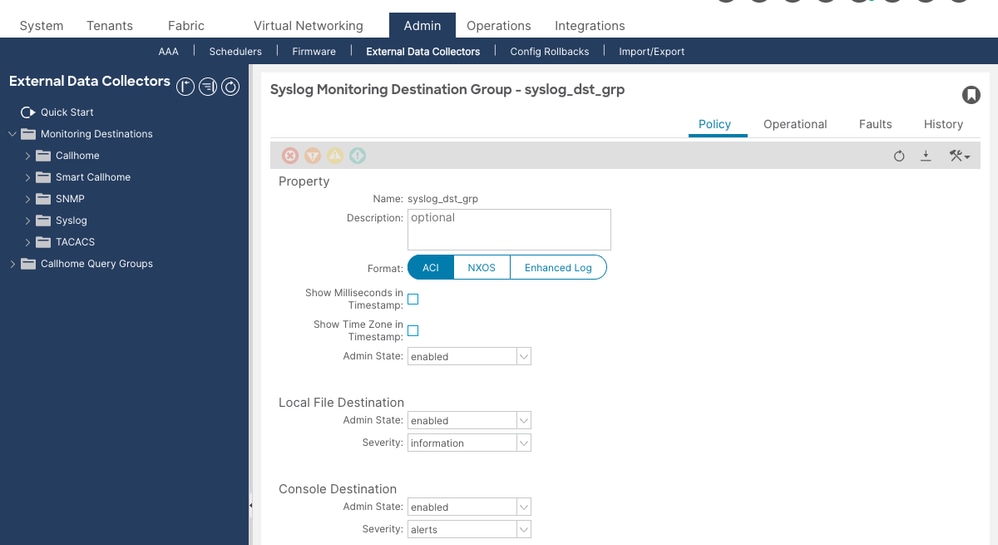Refresh the policy pane
This screenshot has width=998, height=545.
[899, 156]
